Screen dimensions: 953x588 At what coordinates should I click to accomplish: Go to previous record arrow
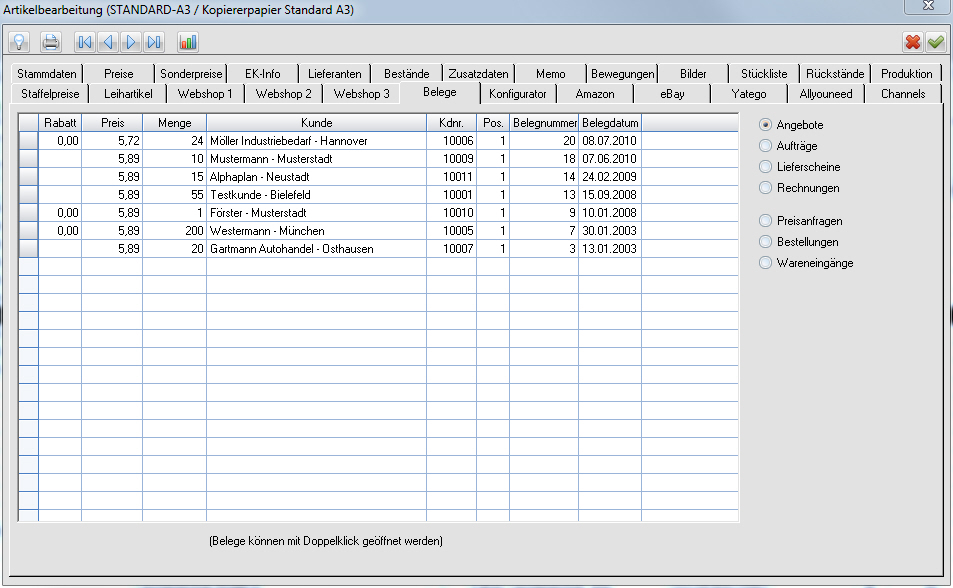[x=108, y=42]
